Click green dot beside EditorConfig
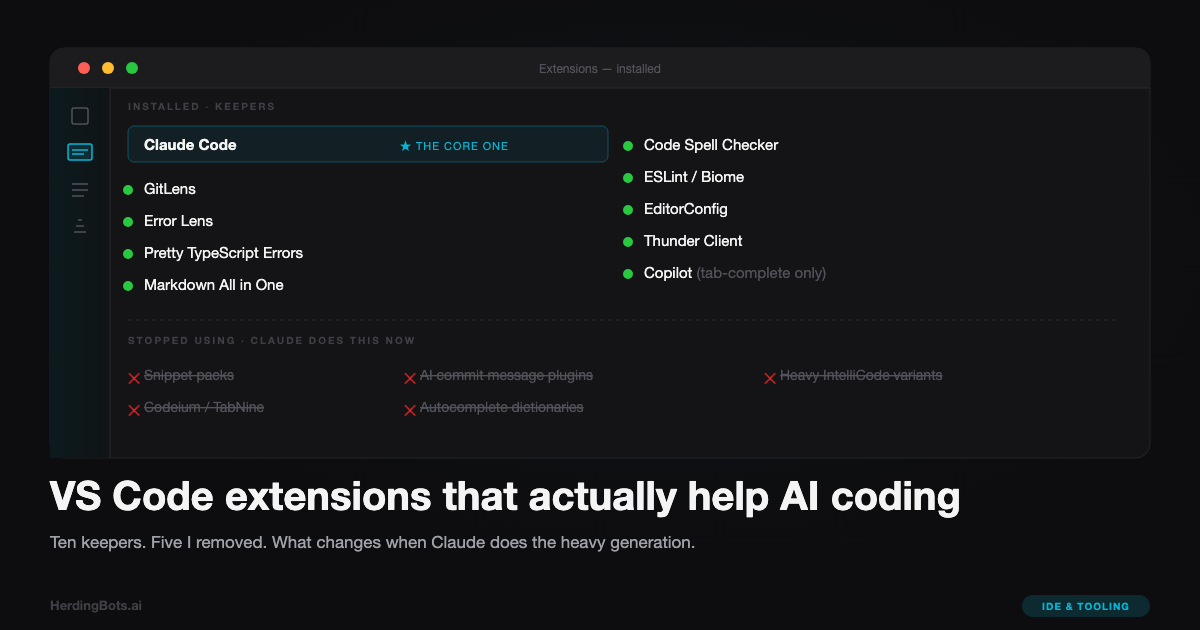Screen dimensions: 1200x630 point(628,210)
